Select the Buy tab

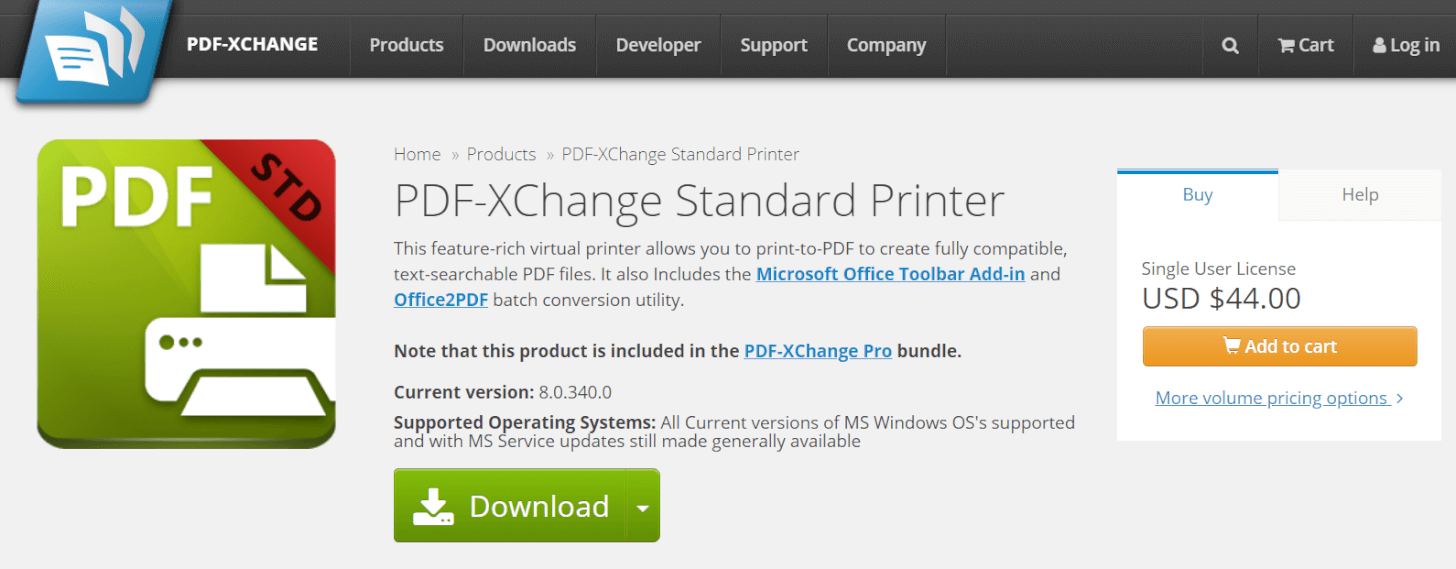[x=1197, y=195]
